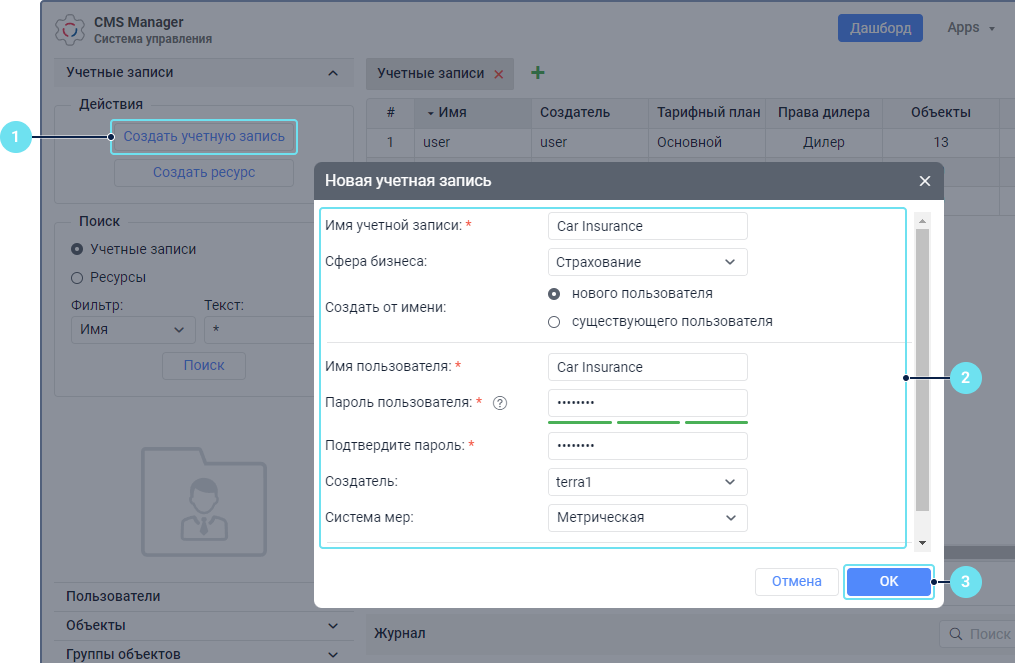Click the green plus add-tab icon
Viewport: 1015px width, 663px height.
point(537,73)
